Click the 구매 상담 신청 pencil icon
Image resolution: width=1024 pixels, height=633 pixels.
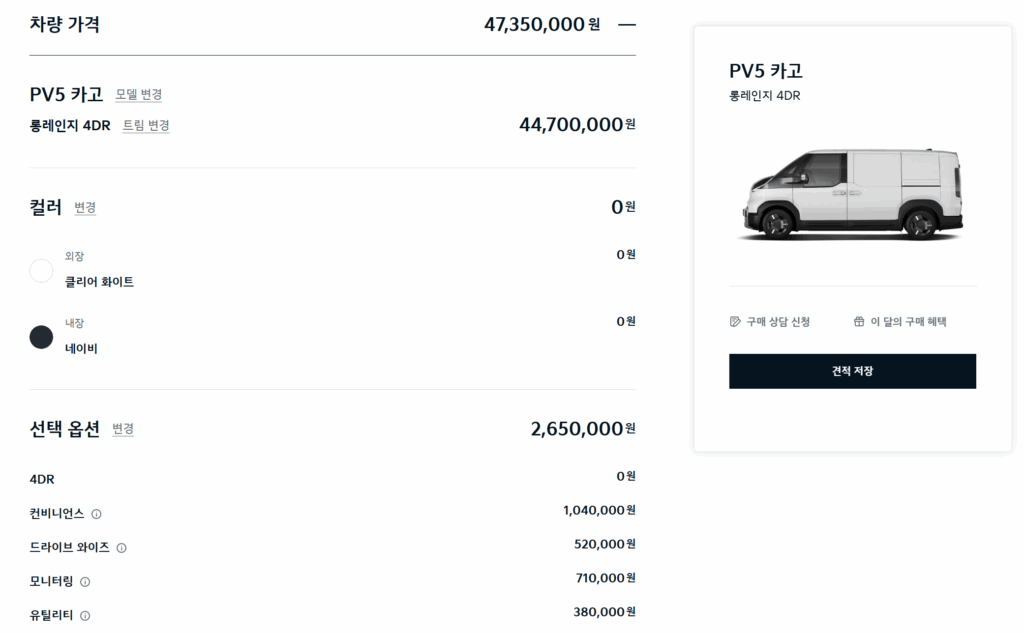[x=735, y=321]
